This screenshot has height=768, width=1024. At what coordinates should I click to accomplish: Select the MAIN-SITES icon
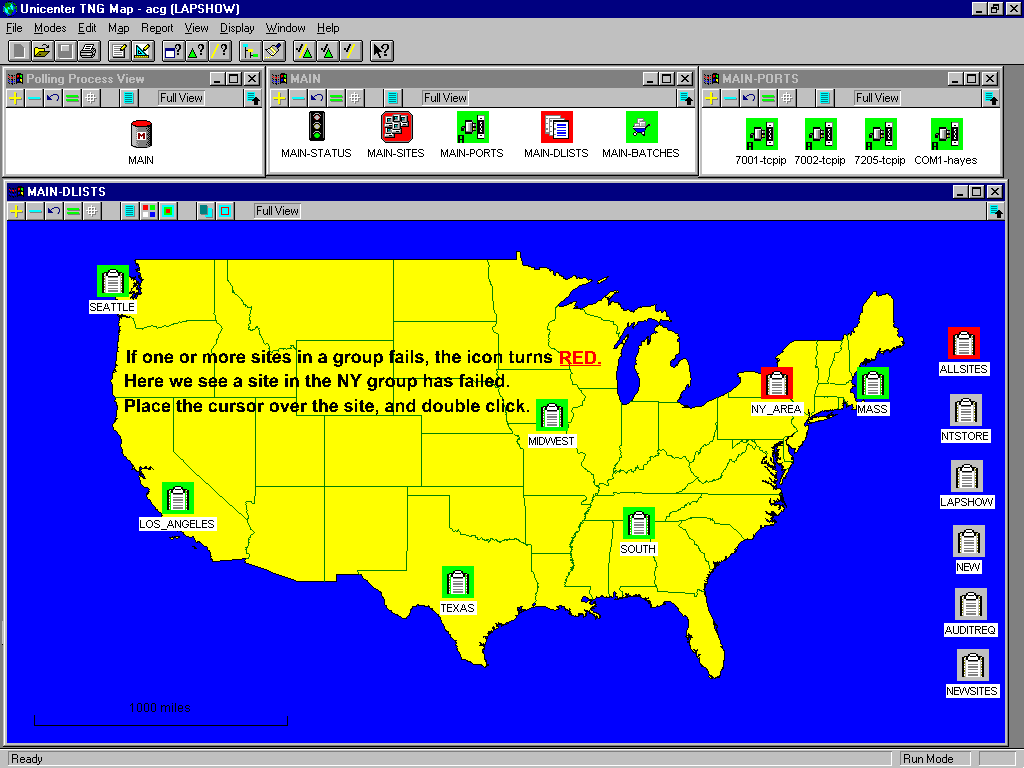(396, 127)
